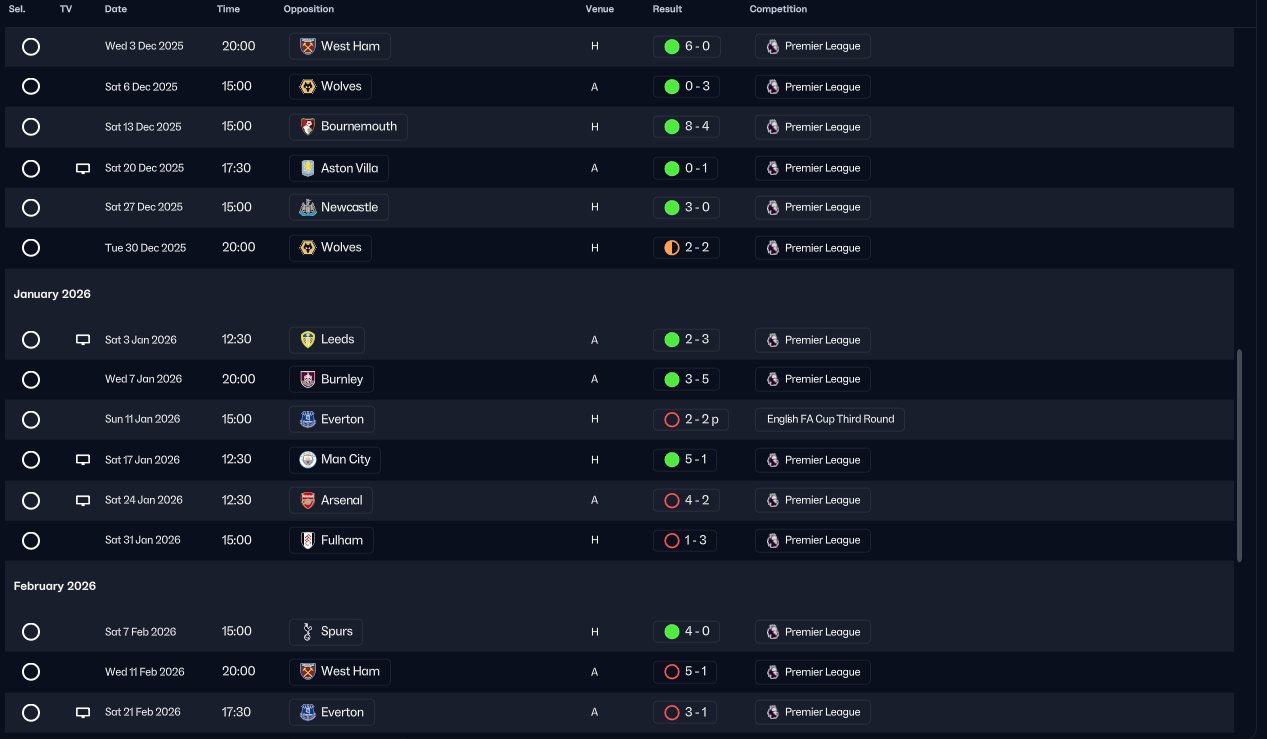Click the West Ham club badge icon
Viewport: 1267px width, 739px height.
click(308, 46)
